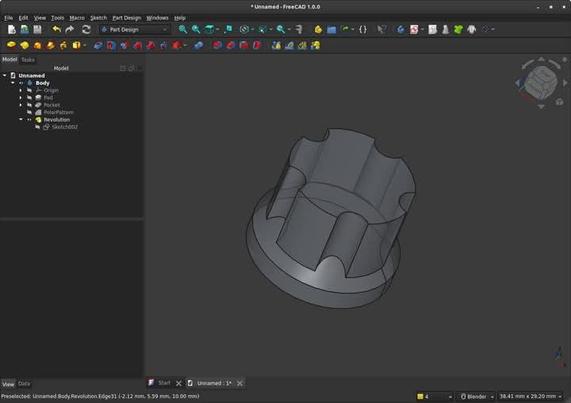Viewport: 571px width, 403px height.
Task: Click the blue Create Group folder icon
Action: (331, 29)
